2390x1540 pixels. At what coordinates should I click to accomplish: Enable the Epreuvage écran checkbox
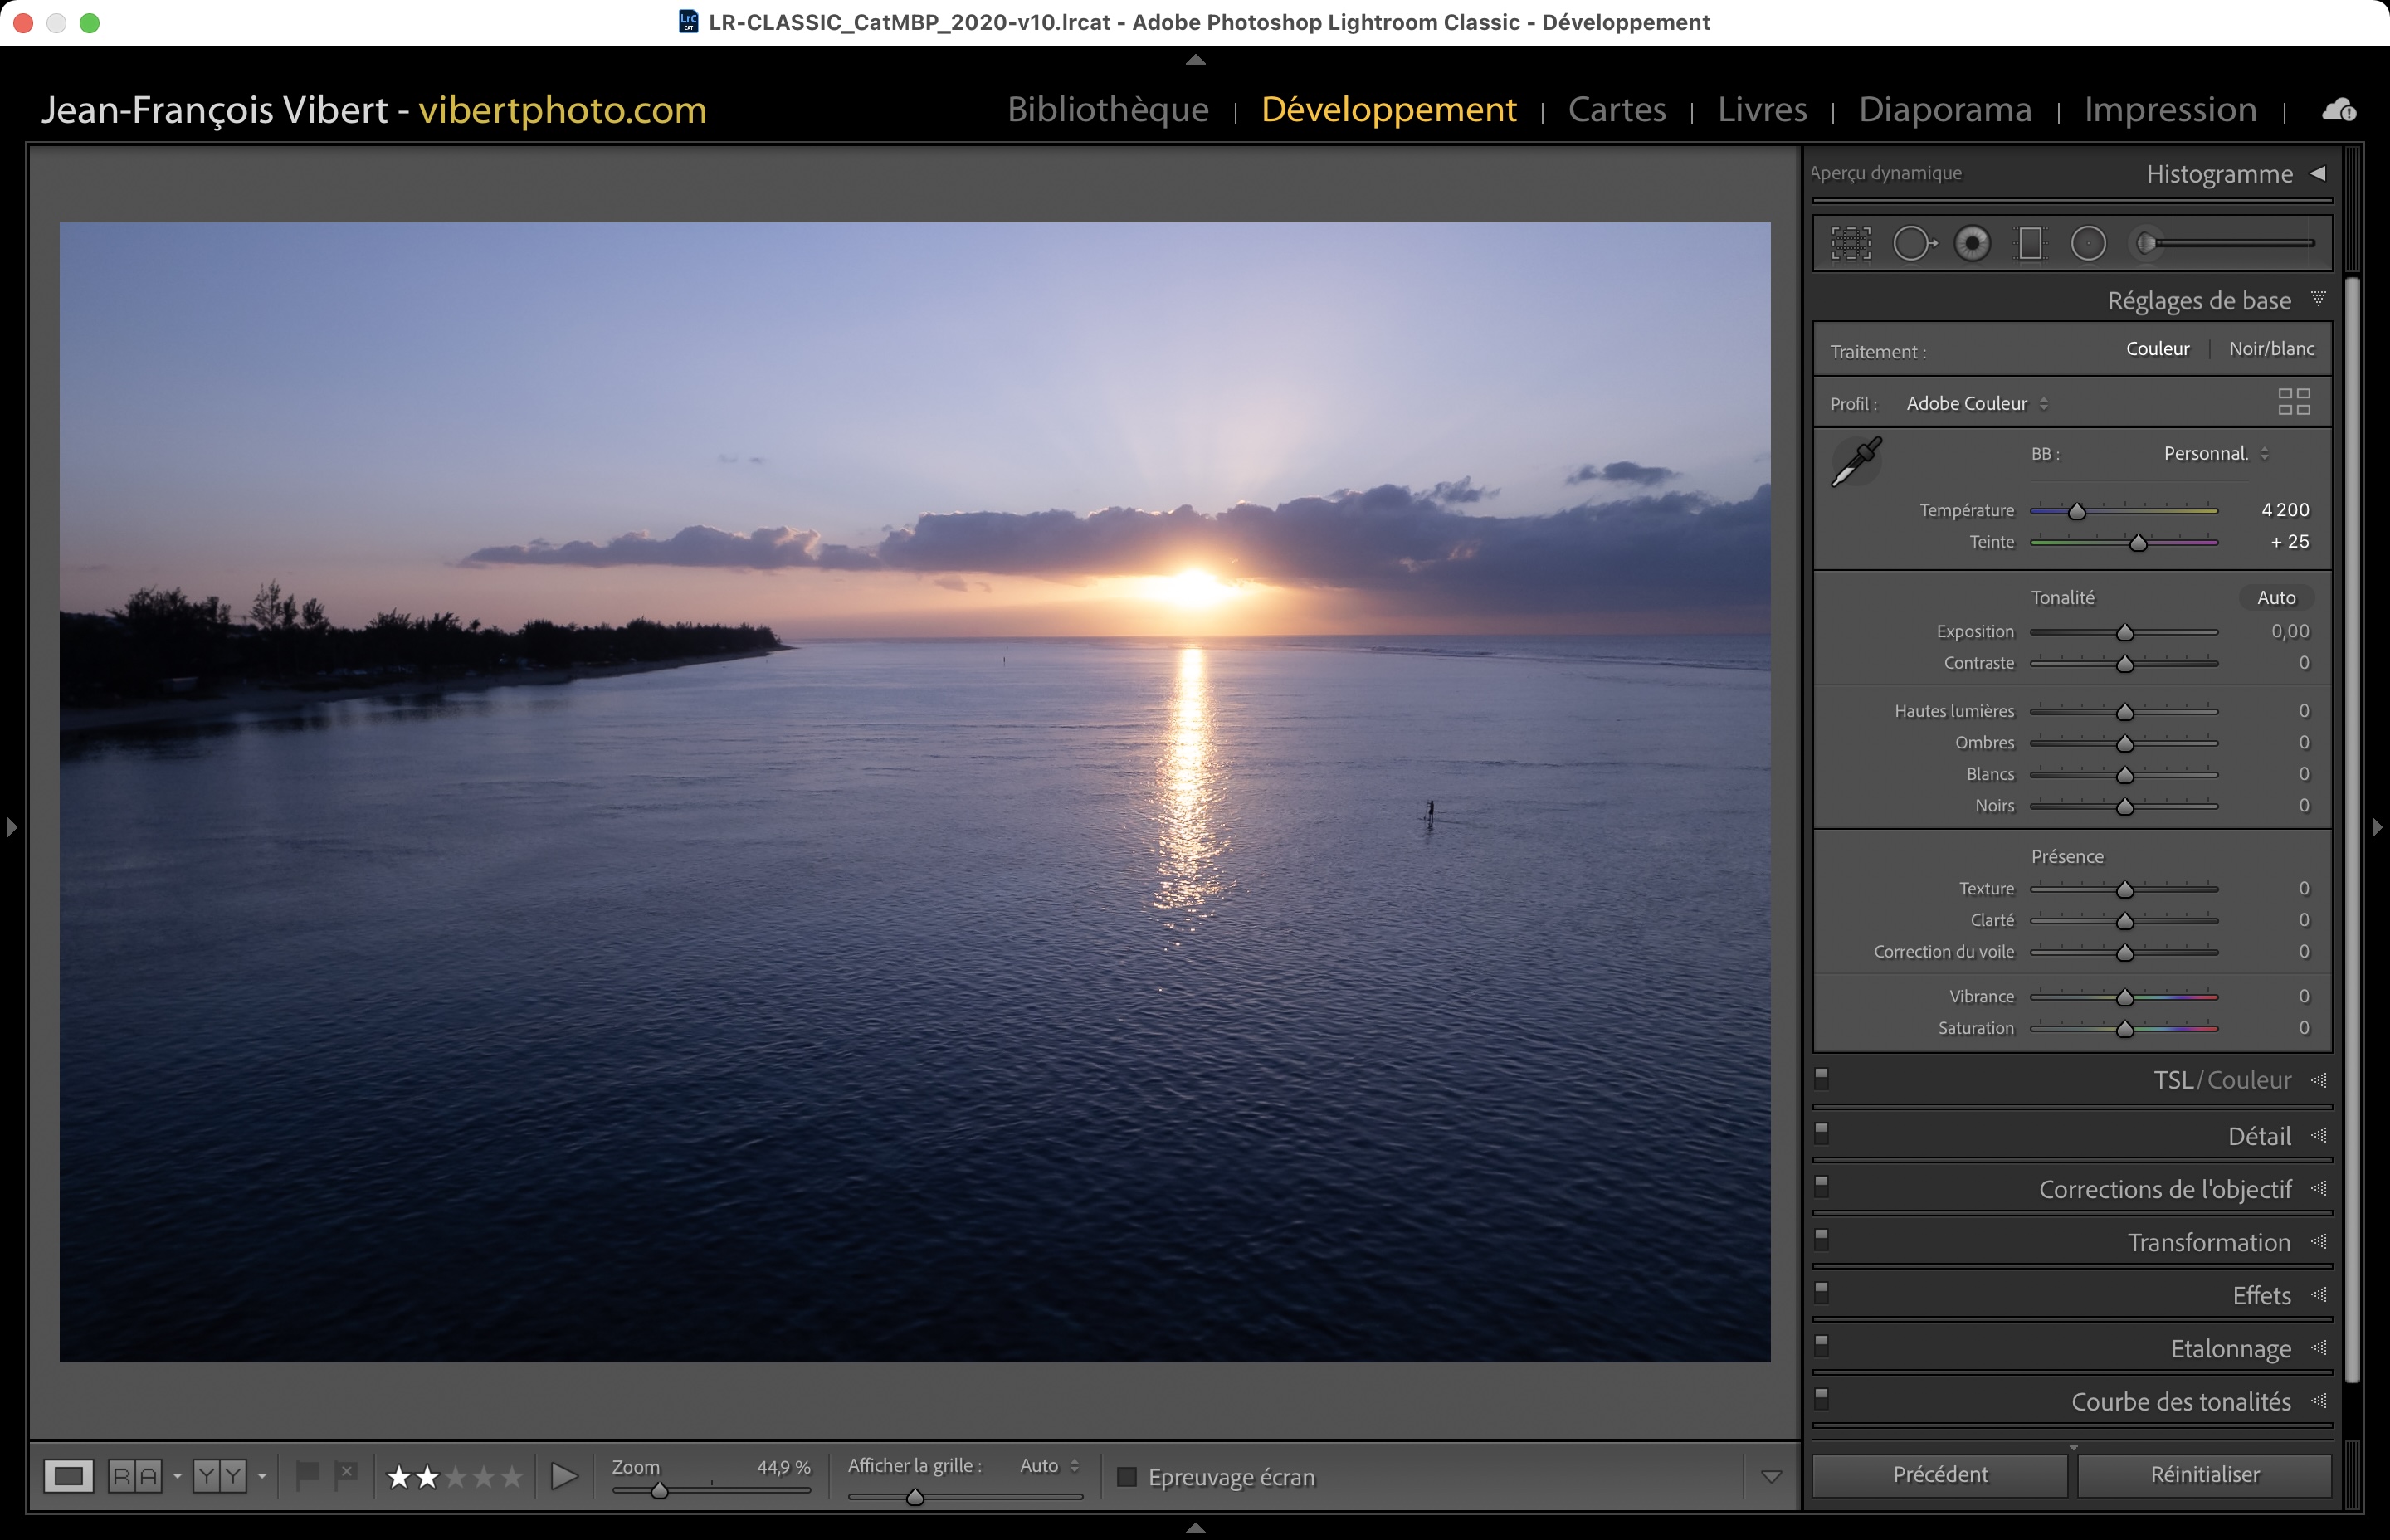1127,1477
